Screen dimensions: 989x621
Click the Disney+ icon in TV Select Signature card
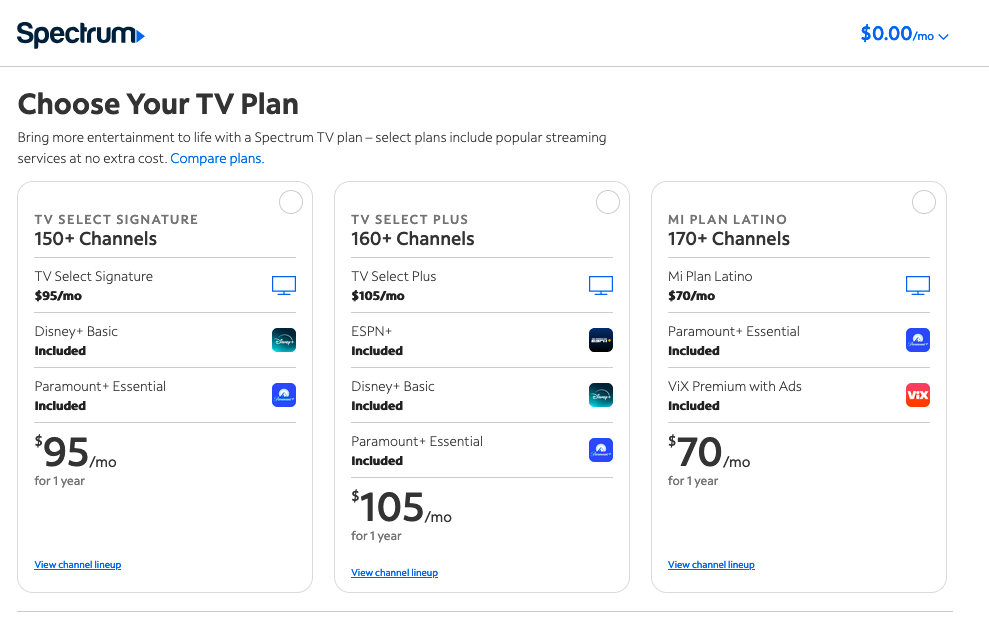pyautogui.click(x=284, y=340)
